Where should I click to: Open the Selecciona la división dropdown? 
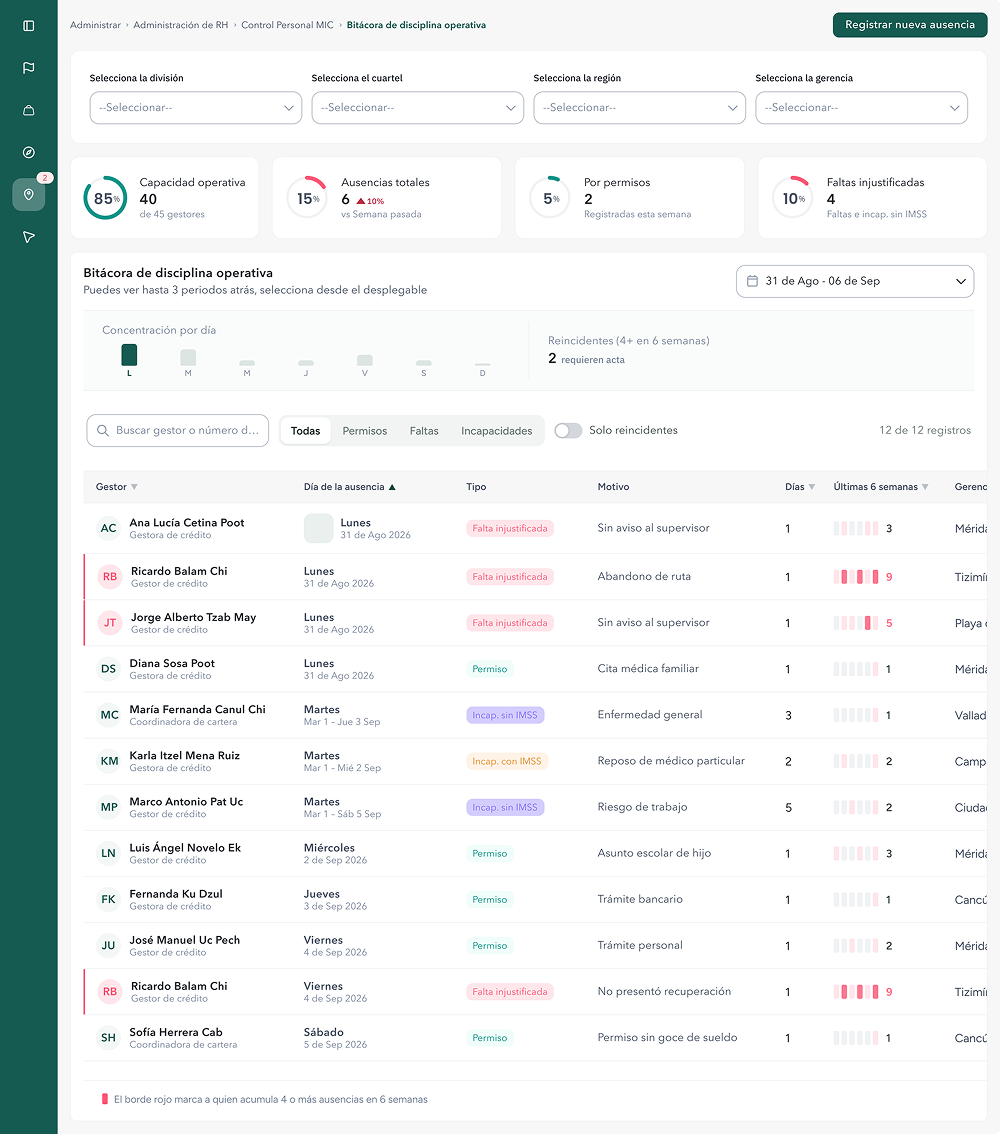[x=196, y=108]
